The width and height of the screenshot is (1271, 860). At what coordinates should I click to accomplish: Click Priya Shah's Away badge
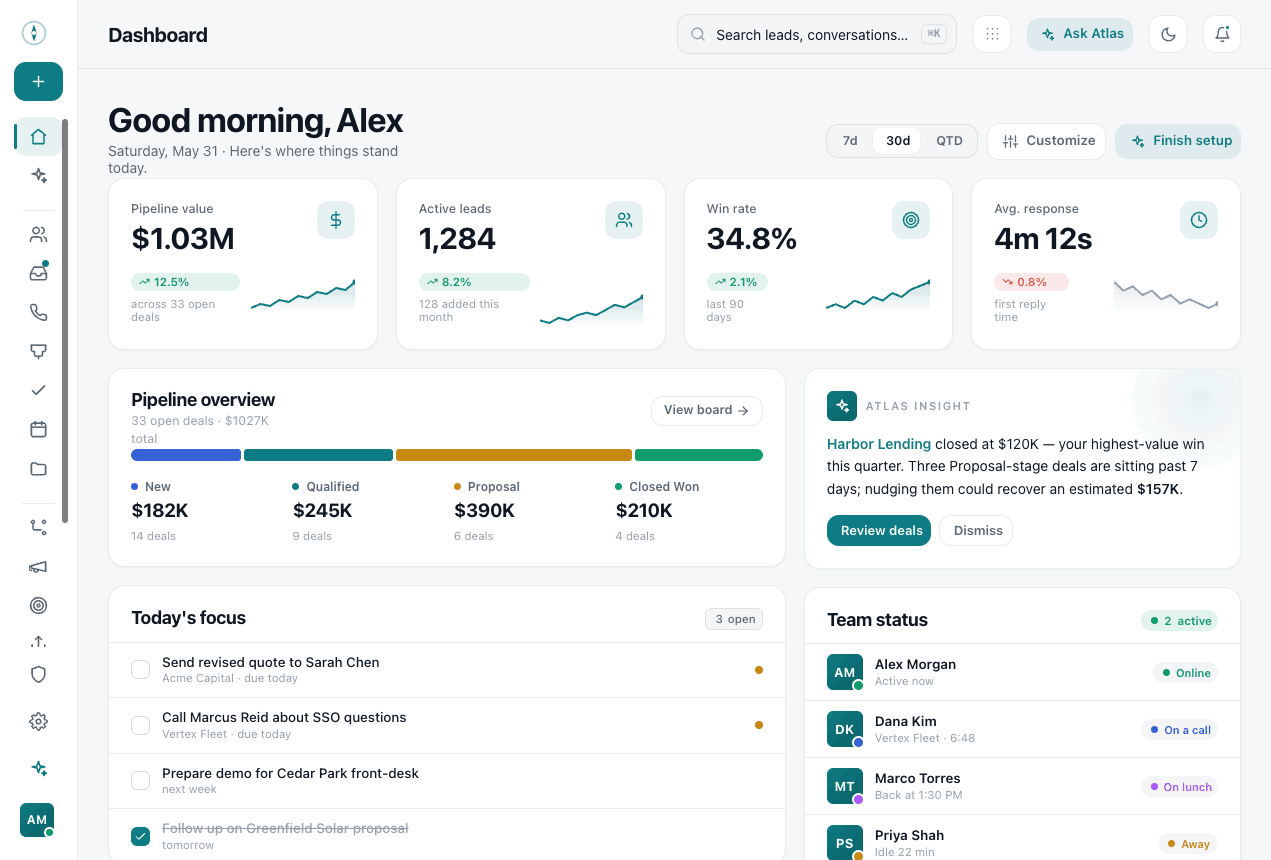[x=1188, y=844]
